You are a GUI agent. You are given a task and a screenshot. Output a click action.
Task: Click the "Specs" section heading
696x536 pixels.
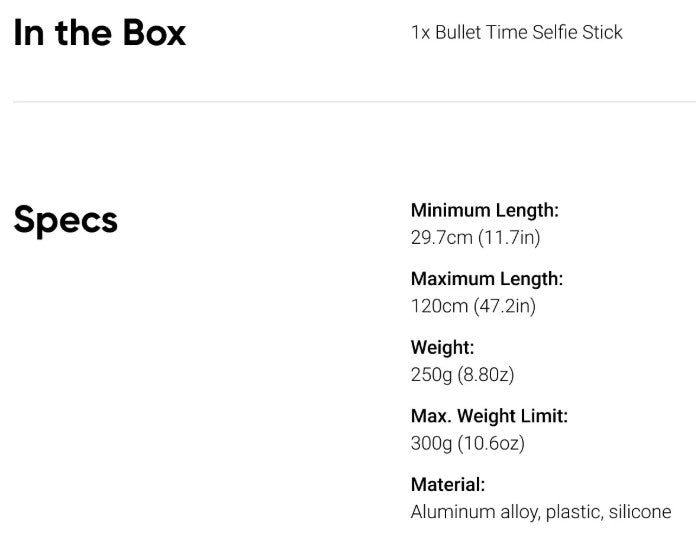point(65,220)
